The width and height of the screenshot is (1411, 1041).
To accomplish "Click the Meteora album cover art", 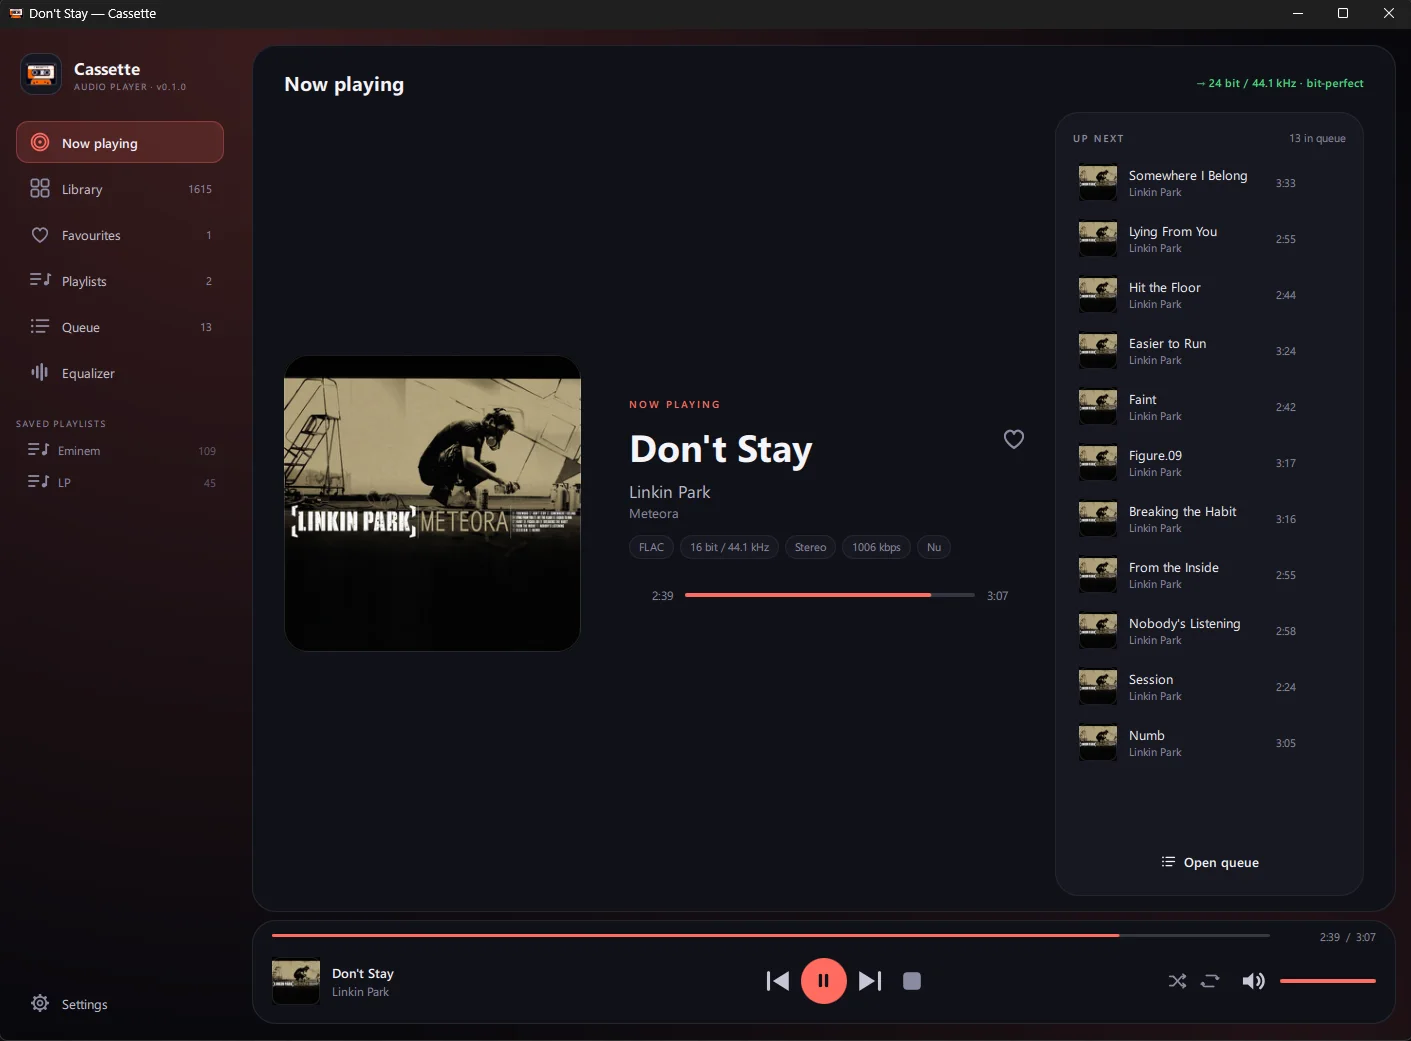I will (x=432, y=503).
